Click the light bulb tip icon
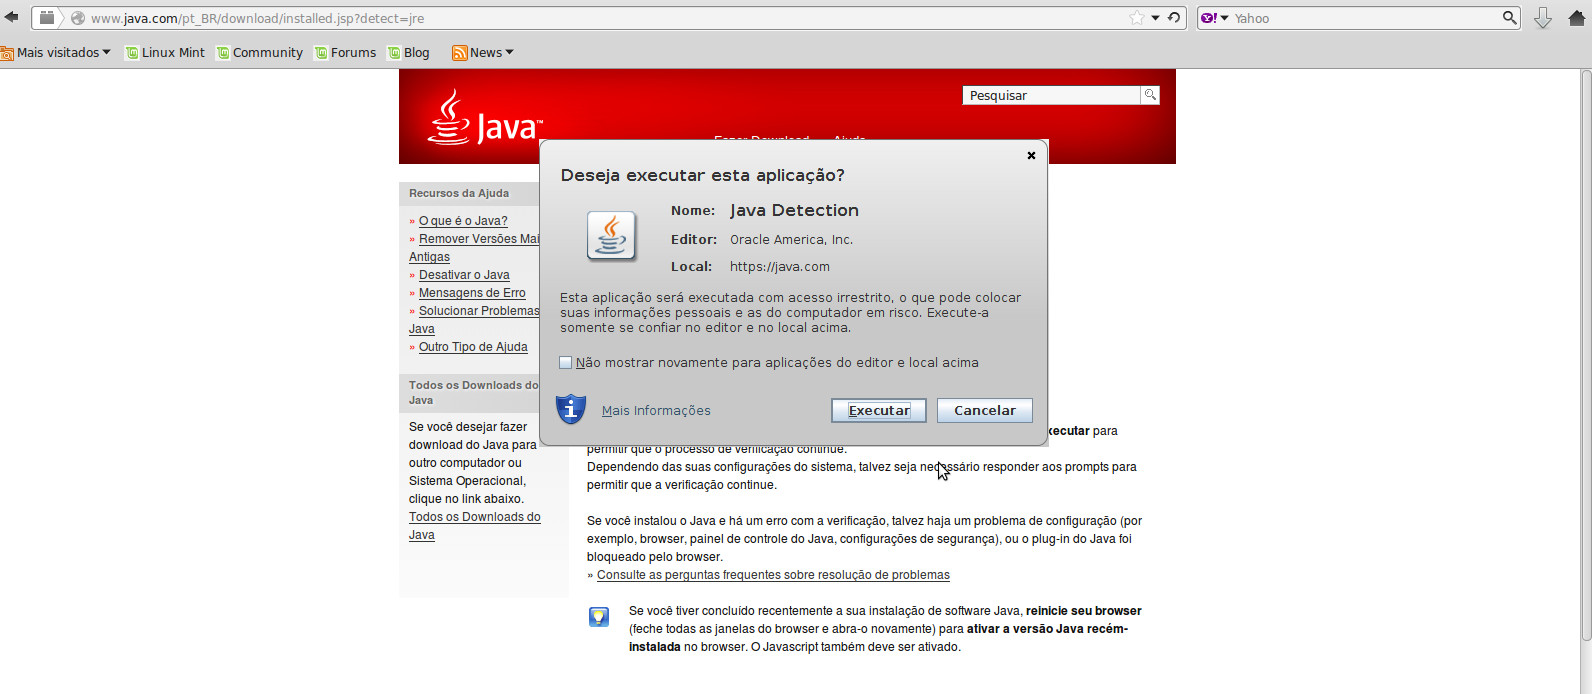This screenshot has height=694, width=1592. pos(599,617)
